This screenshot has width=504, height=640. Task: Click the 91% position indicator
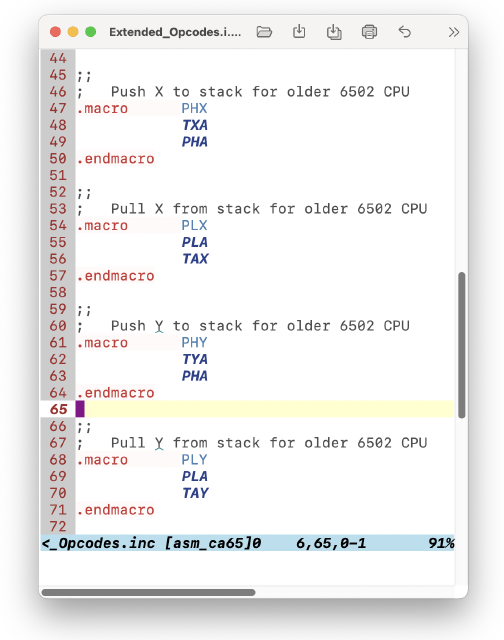click(x=441, y=543)
